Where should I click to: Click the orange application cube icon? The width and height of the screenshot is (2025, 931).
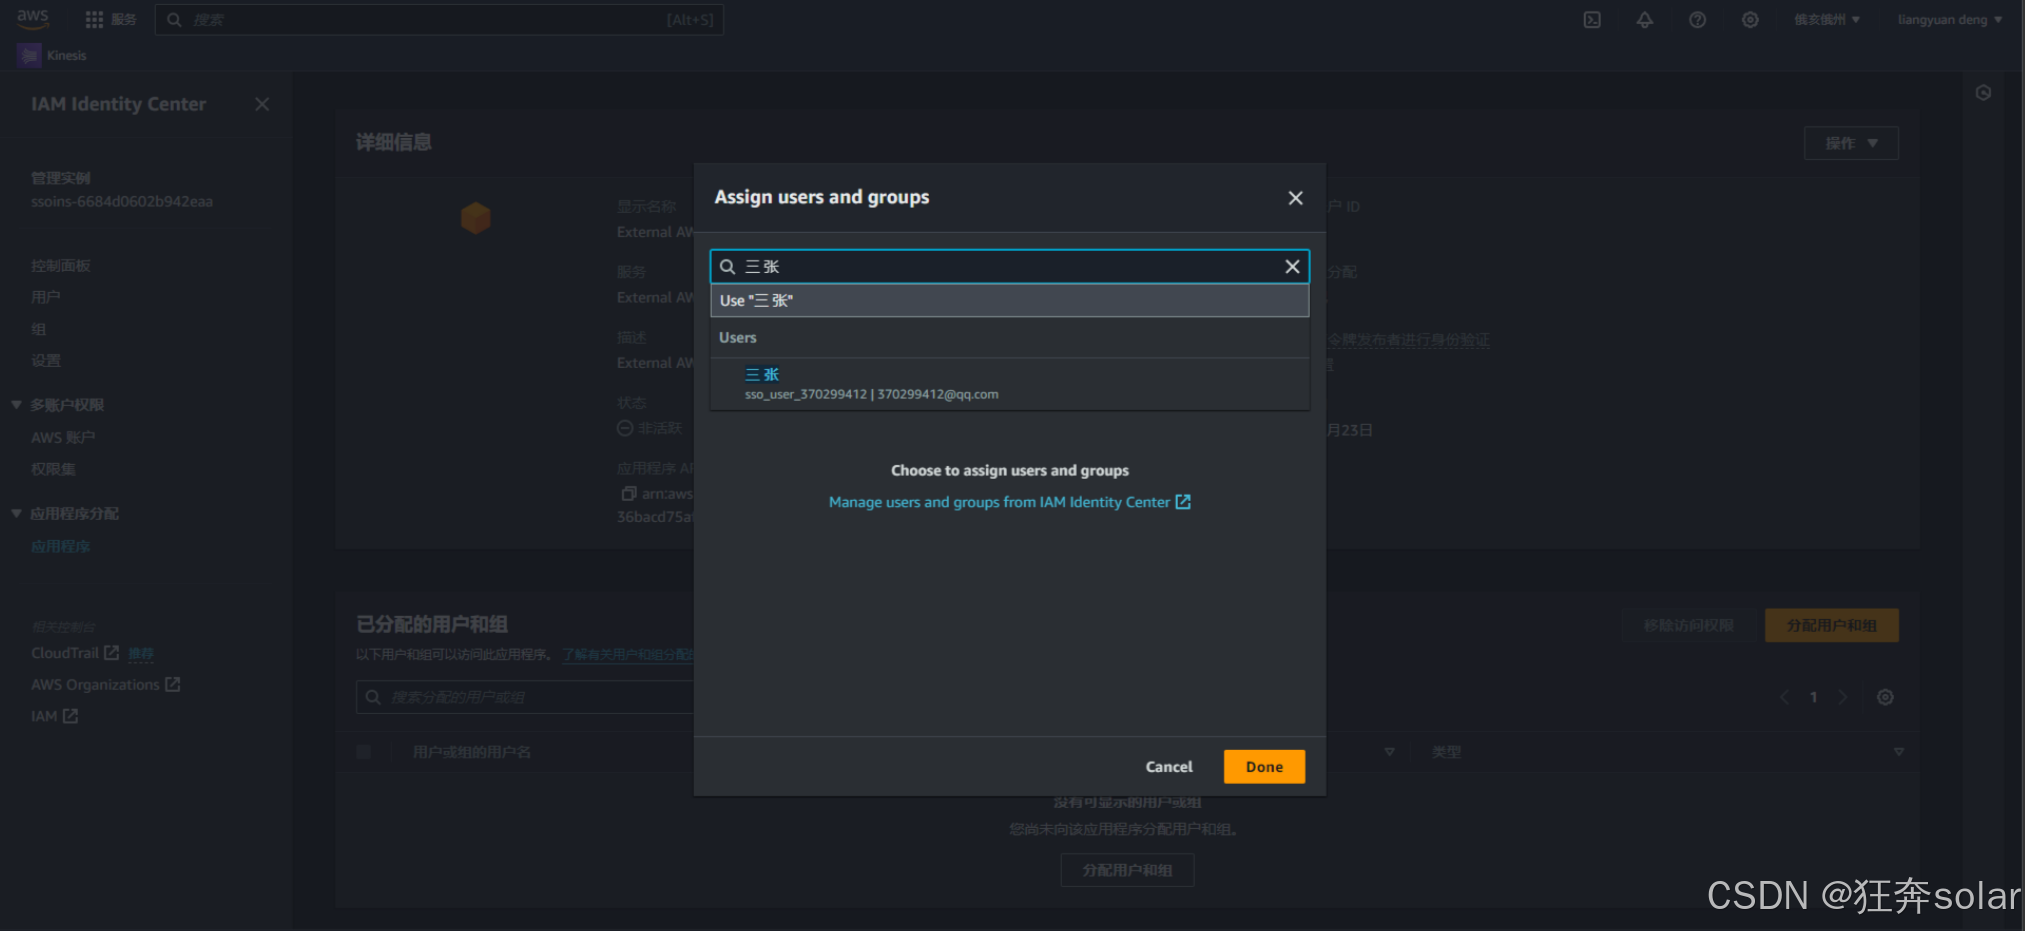(x=475, y=218)
